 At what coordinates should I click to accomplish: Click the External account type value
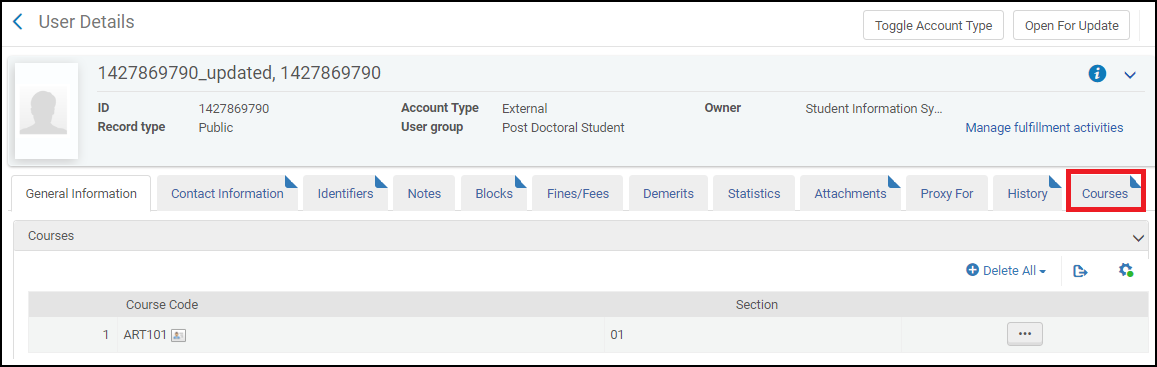point(525,109)
